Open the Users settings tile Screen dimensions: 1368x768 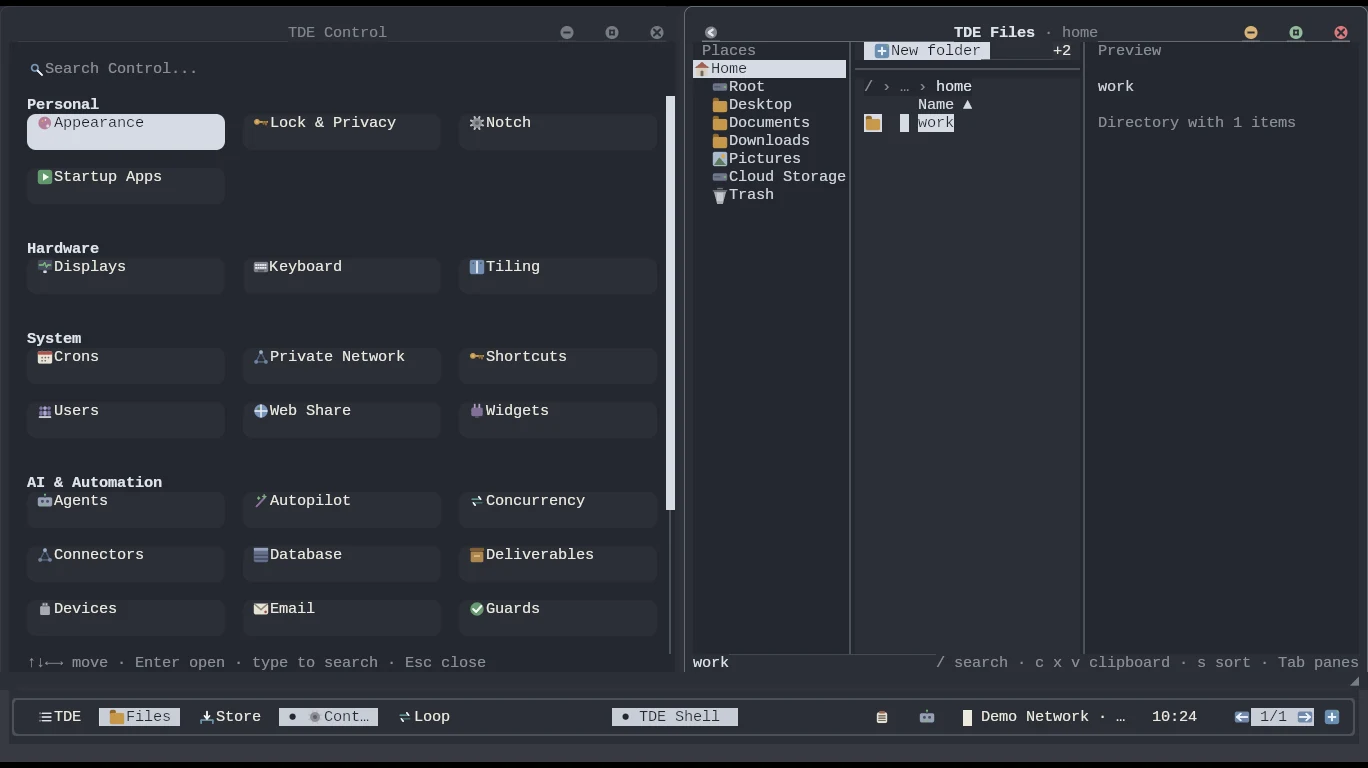pyautogui.click(x=126, y=419)
